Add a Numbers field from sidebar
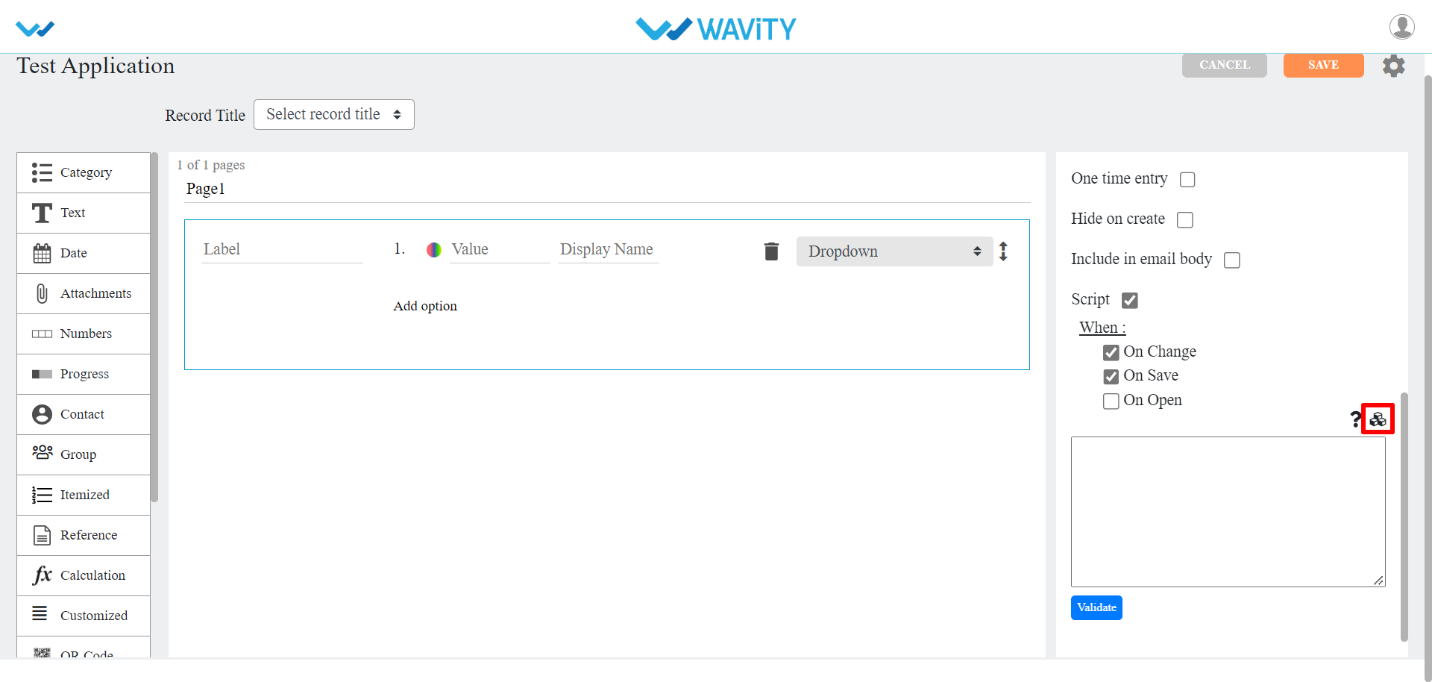The width and height of the screenshot is (1432, 682). 83,334
